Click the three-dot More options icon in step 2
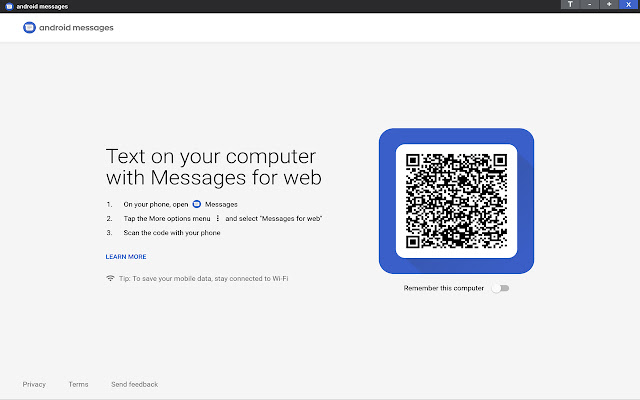 [x=218, y=218]
